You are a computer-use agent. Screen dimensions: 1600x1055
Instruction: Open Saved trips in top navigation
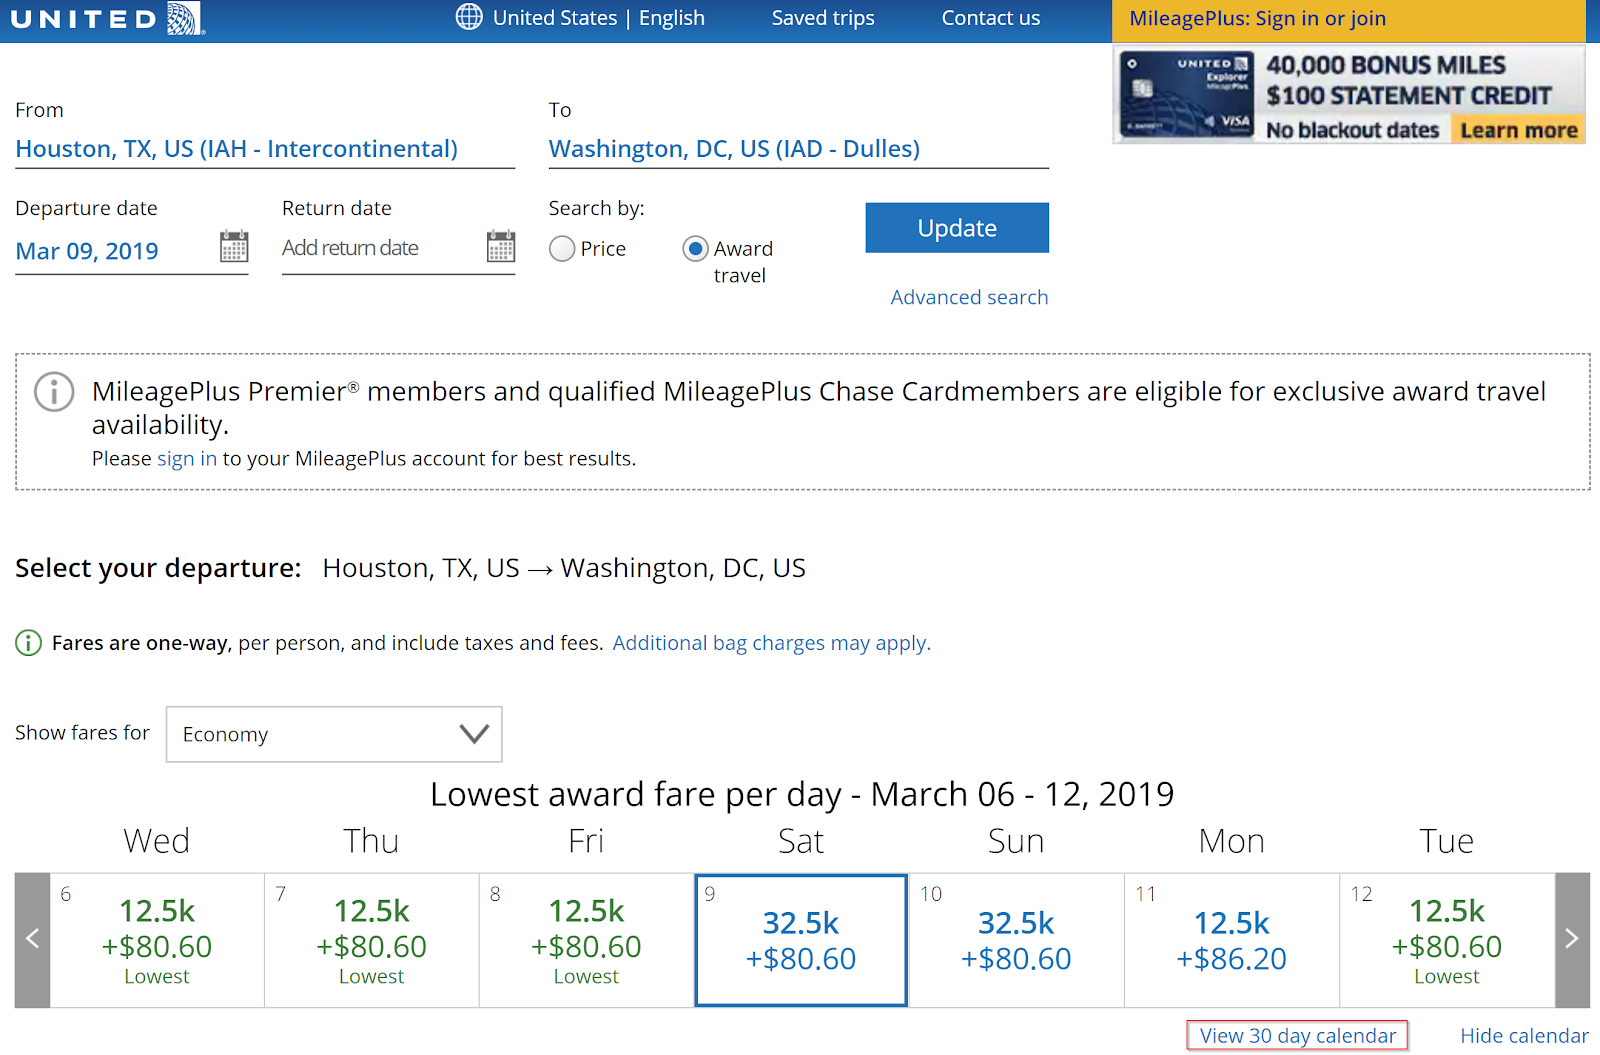822,18
